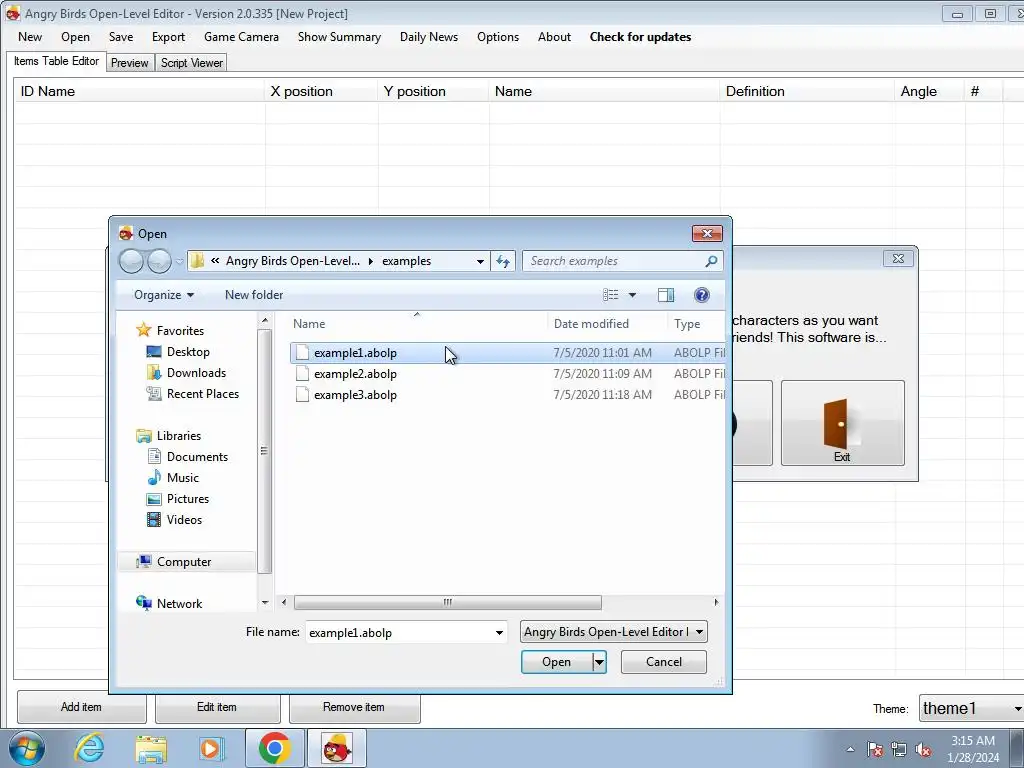Click the Back navigation arrow in Open dialog

click(131, 261)
